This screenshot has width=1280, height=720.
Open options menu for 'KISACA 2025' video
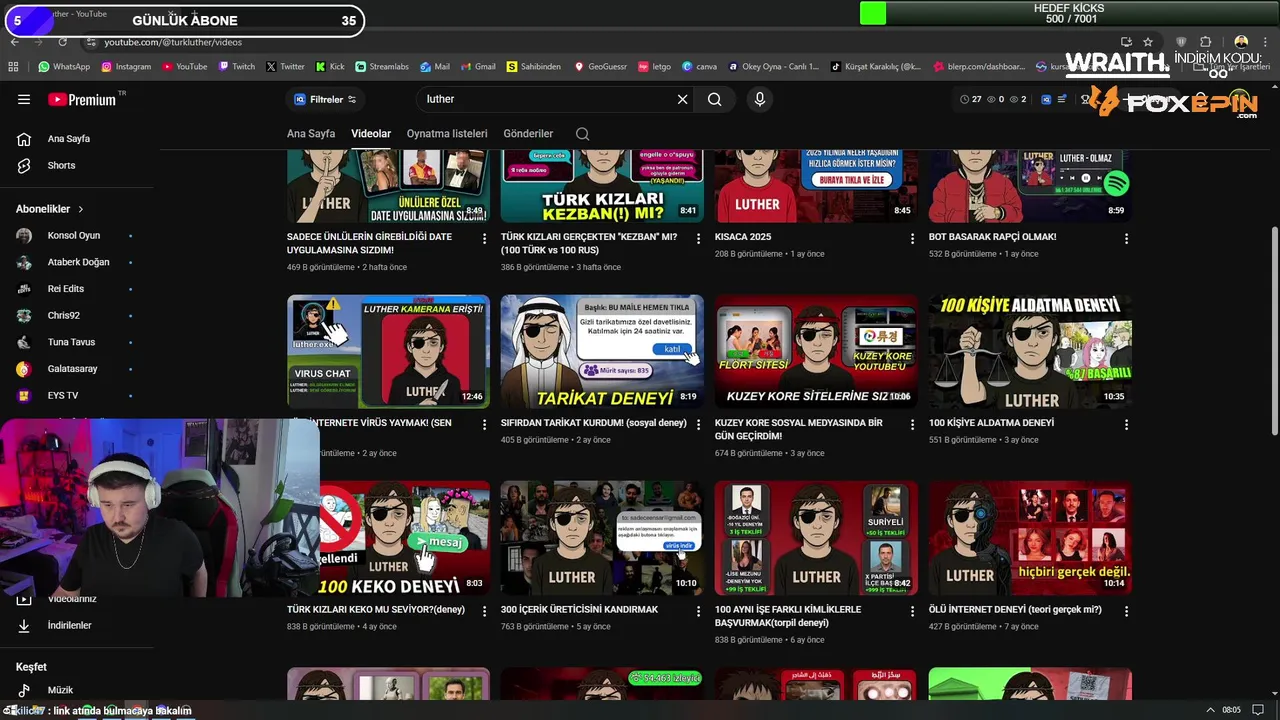pyautogui.click(x=912, y=239)
